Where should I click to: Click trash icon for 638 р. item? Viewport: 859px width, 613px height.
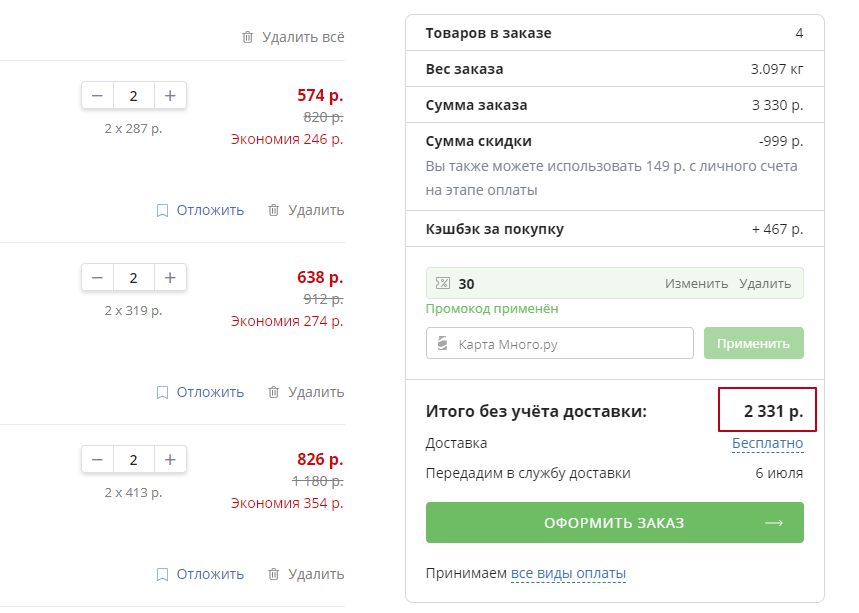click(273, 392)
